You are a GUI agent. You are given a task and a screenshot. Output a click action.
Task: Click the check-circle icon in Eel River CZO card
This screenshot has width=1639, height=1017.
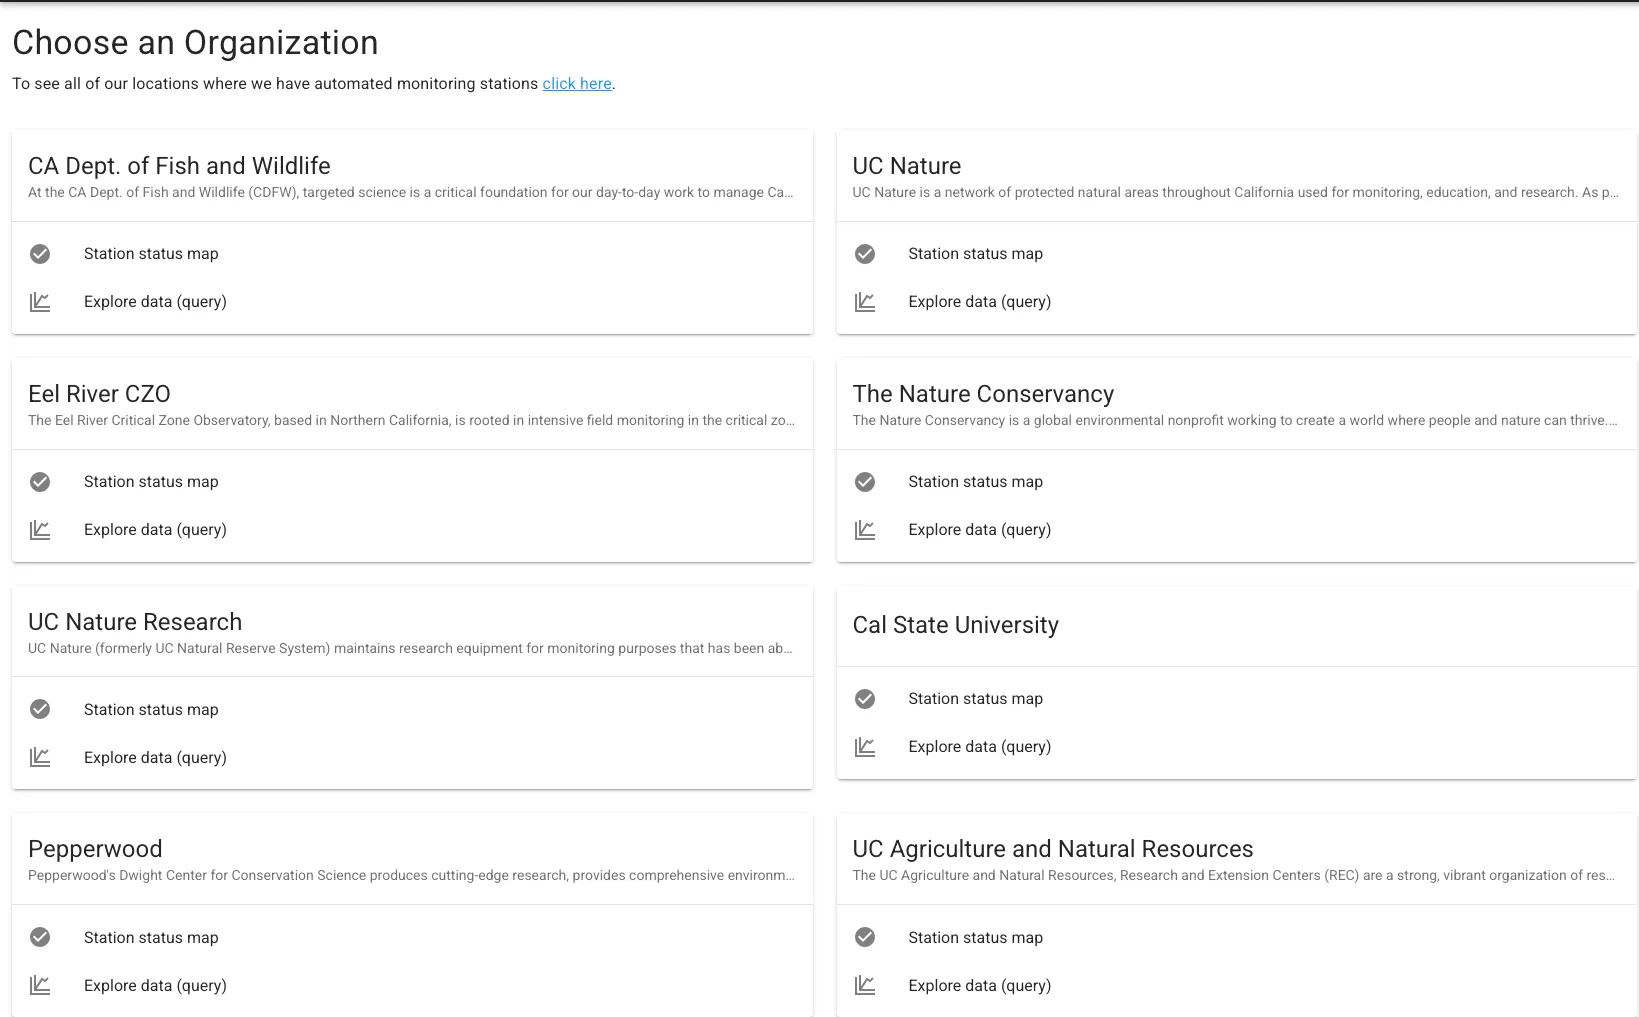pos(40,482)
